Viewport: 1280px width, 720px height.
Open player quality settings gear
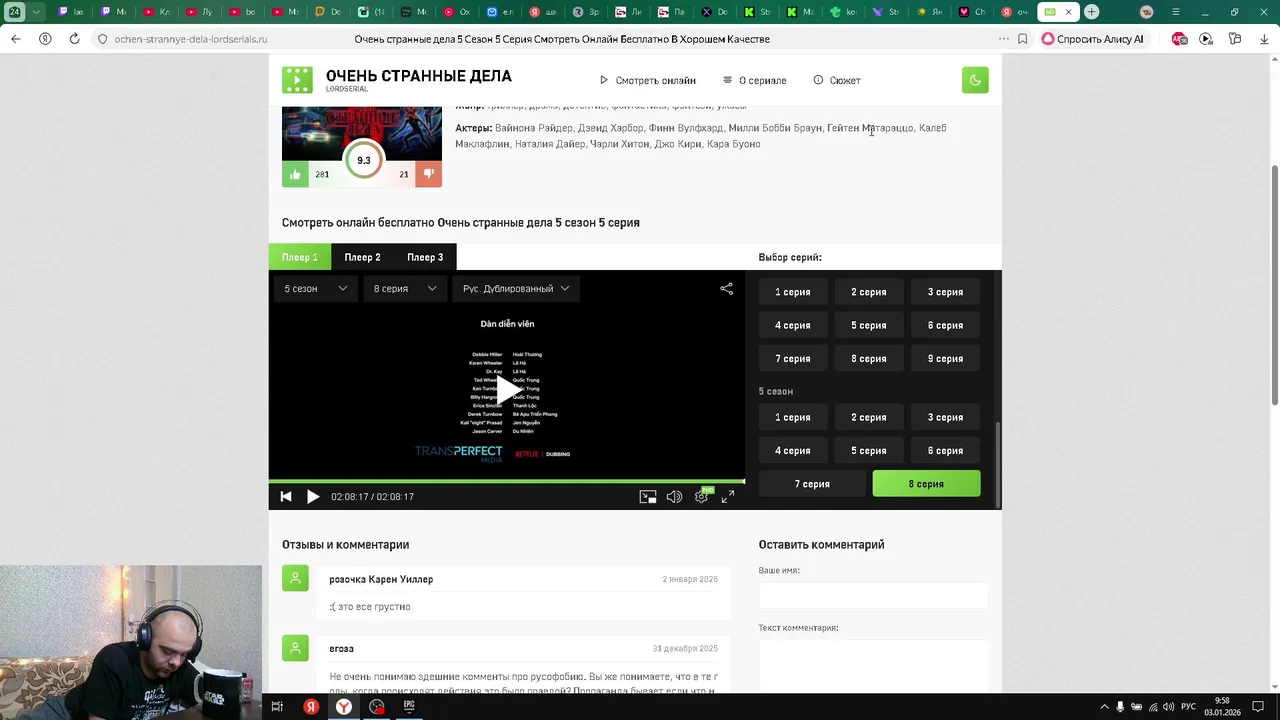click(x=702, y=497)
